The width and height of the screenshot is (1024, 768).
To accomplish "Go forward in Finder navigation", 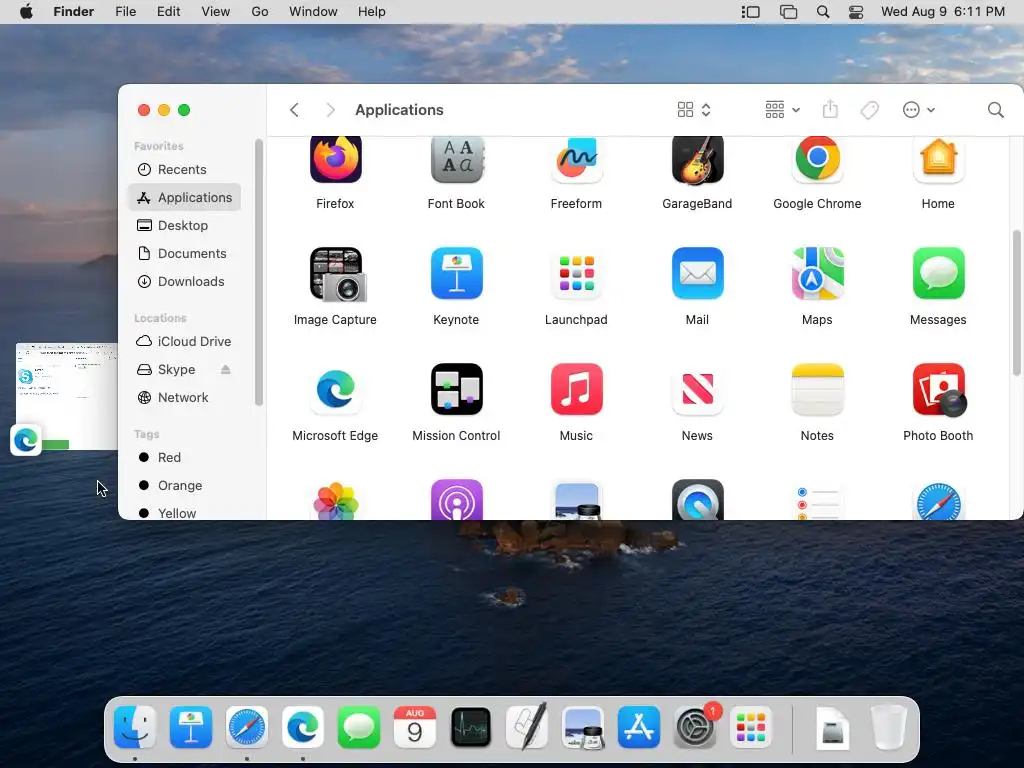I will (x=330, y=110).
